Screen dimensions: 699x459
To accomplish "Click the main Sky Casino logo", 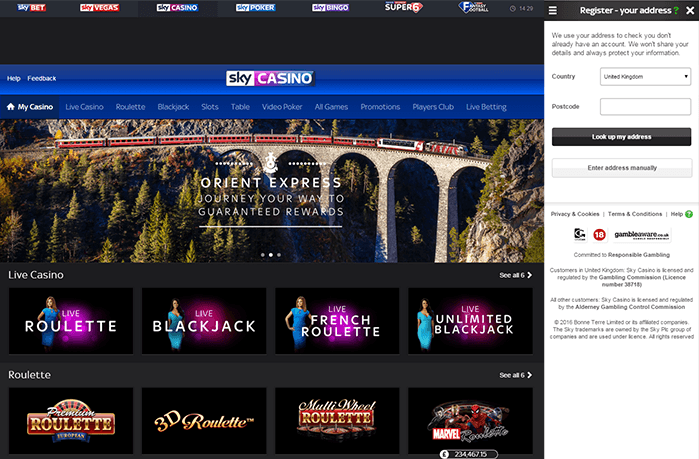I will point(270,78).
